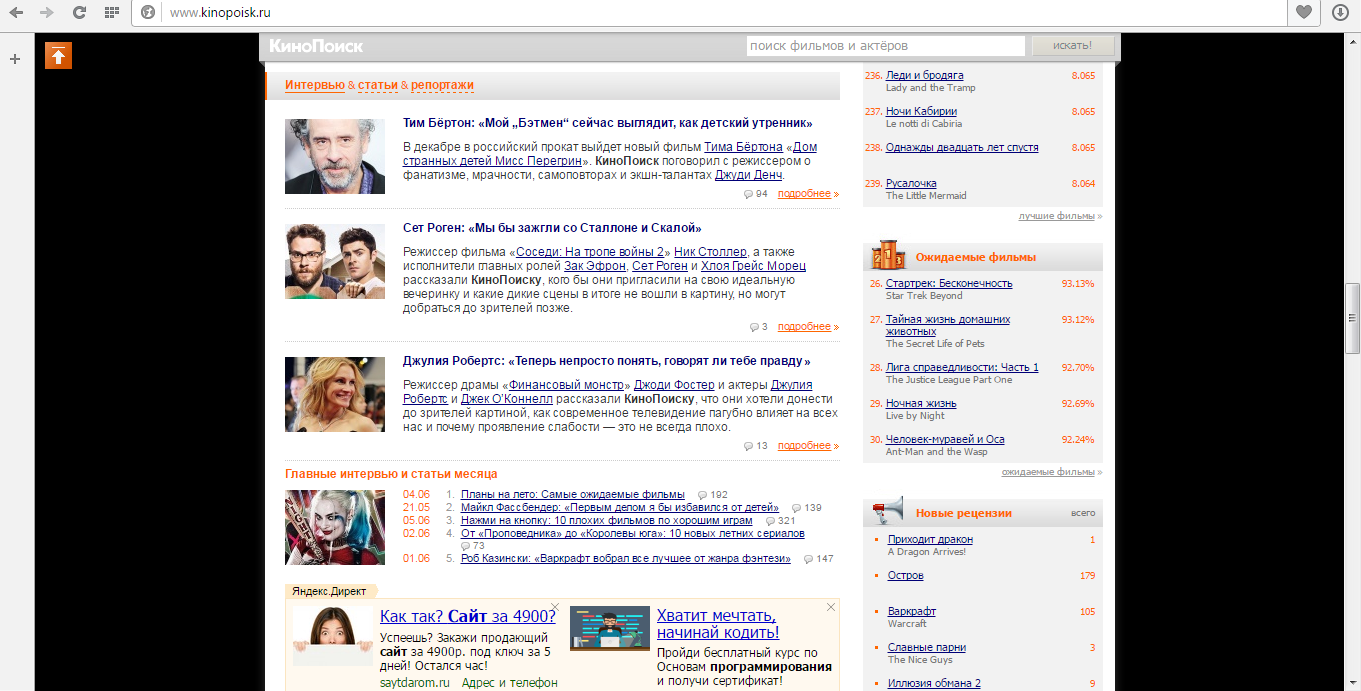Jump to top with orange up-arrow icon
This screenshot has width=1361, height=691.
[x=58, y=55]
